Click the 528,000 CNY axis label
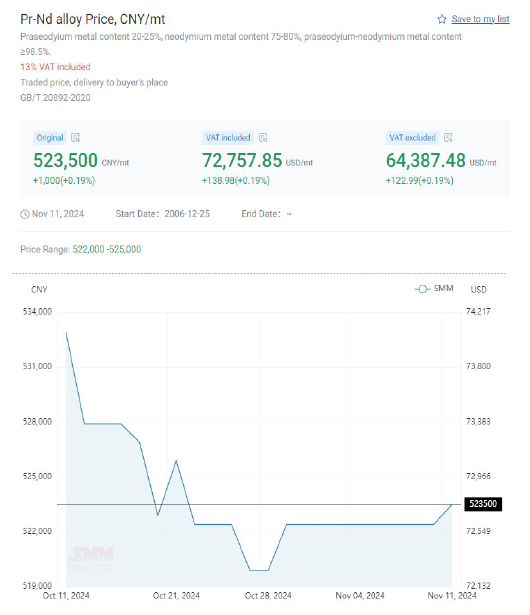Screen dimensions: 530x615 37,422
